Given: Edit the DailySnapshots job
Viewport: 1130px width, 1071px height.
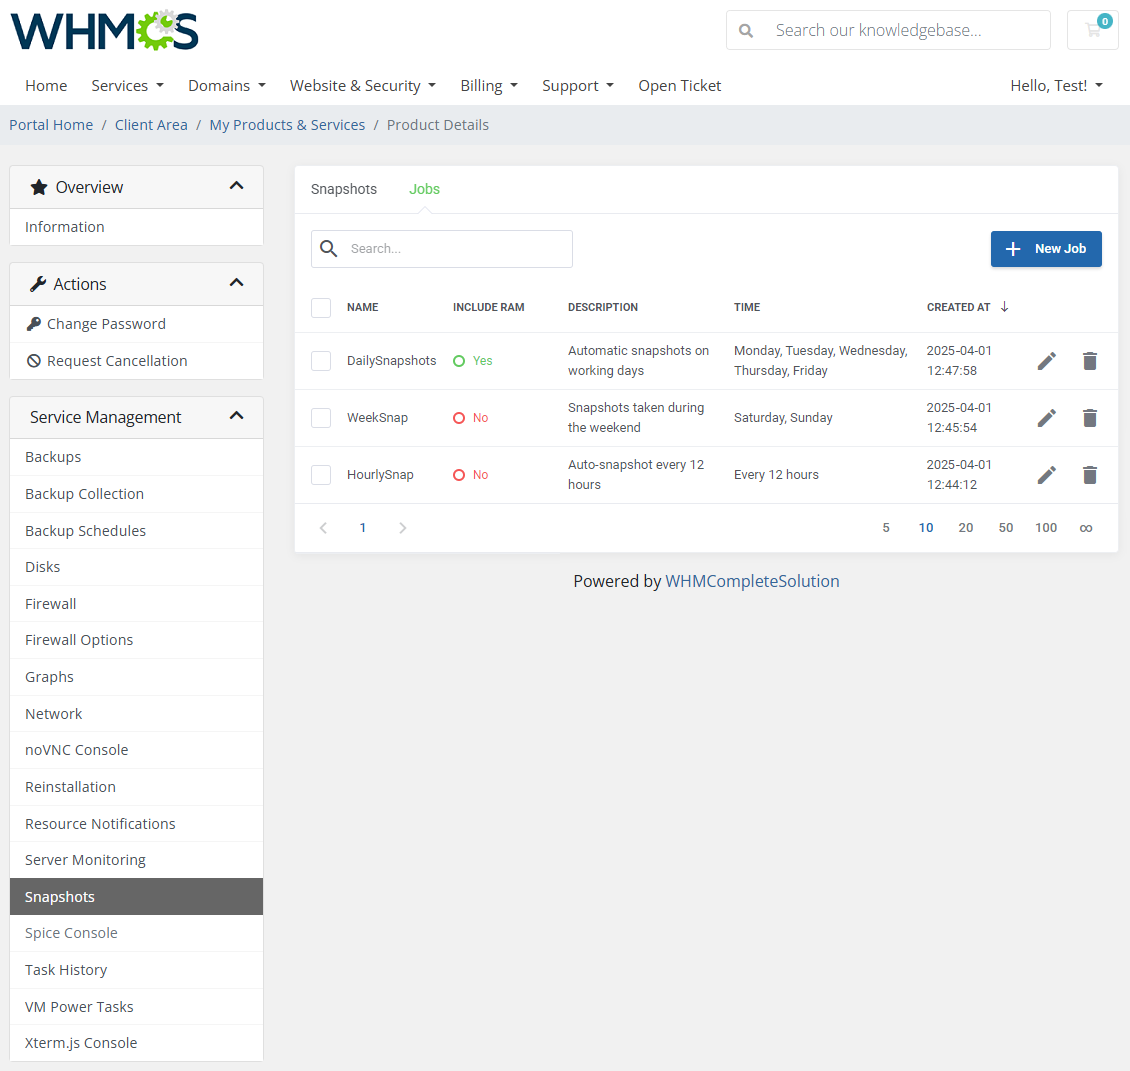Looking at the screenshot, I should coord(1046,360).
